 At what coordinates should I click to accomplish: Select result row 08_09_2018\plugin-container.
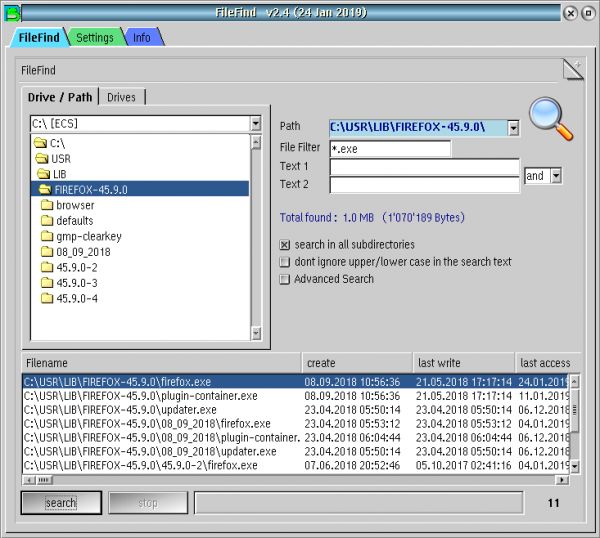(x=295, y=437)
